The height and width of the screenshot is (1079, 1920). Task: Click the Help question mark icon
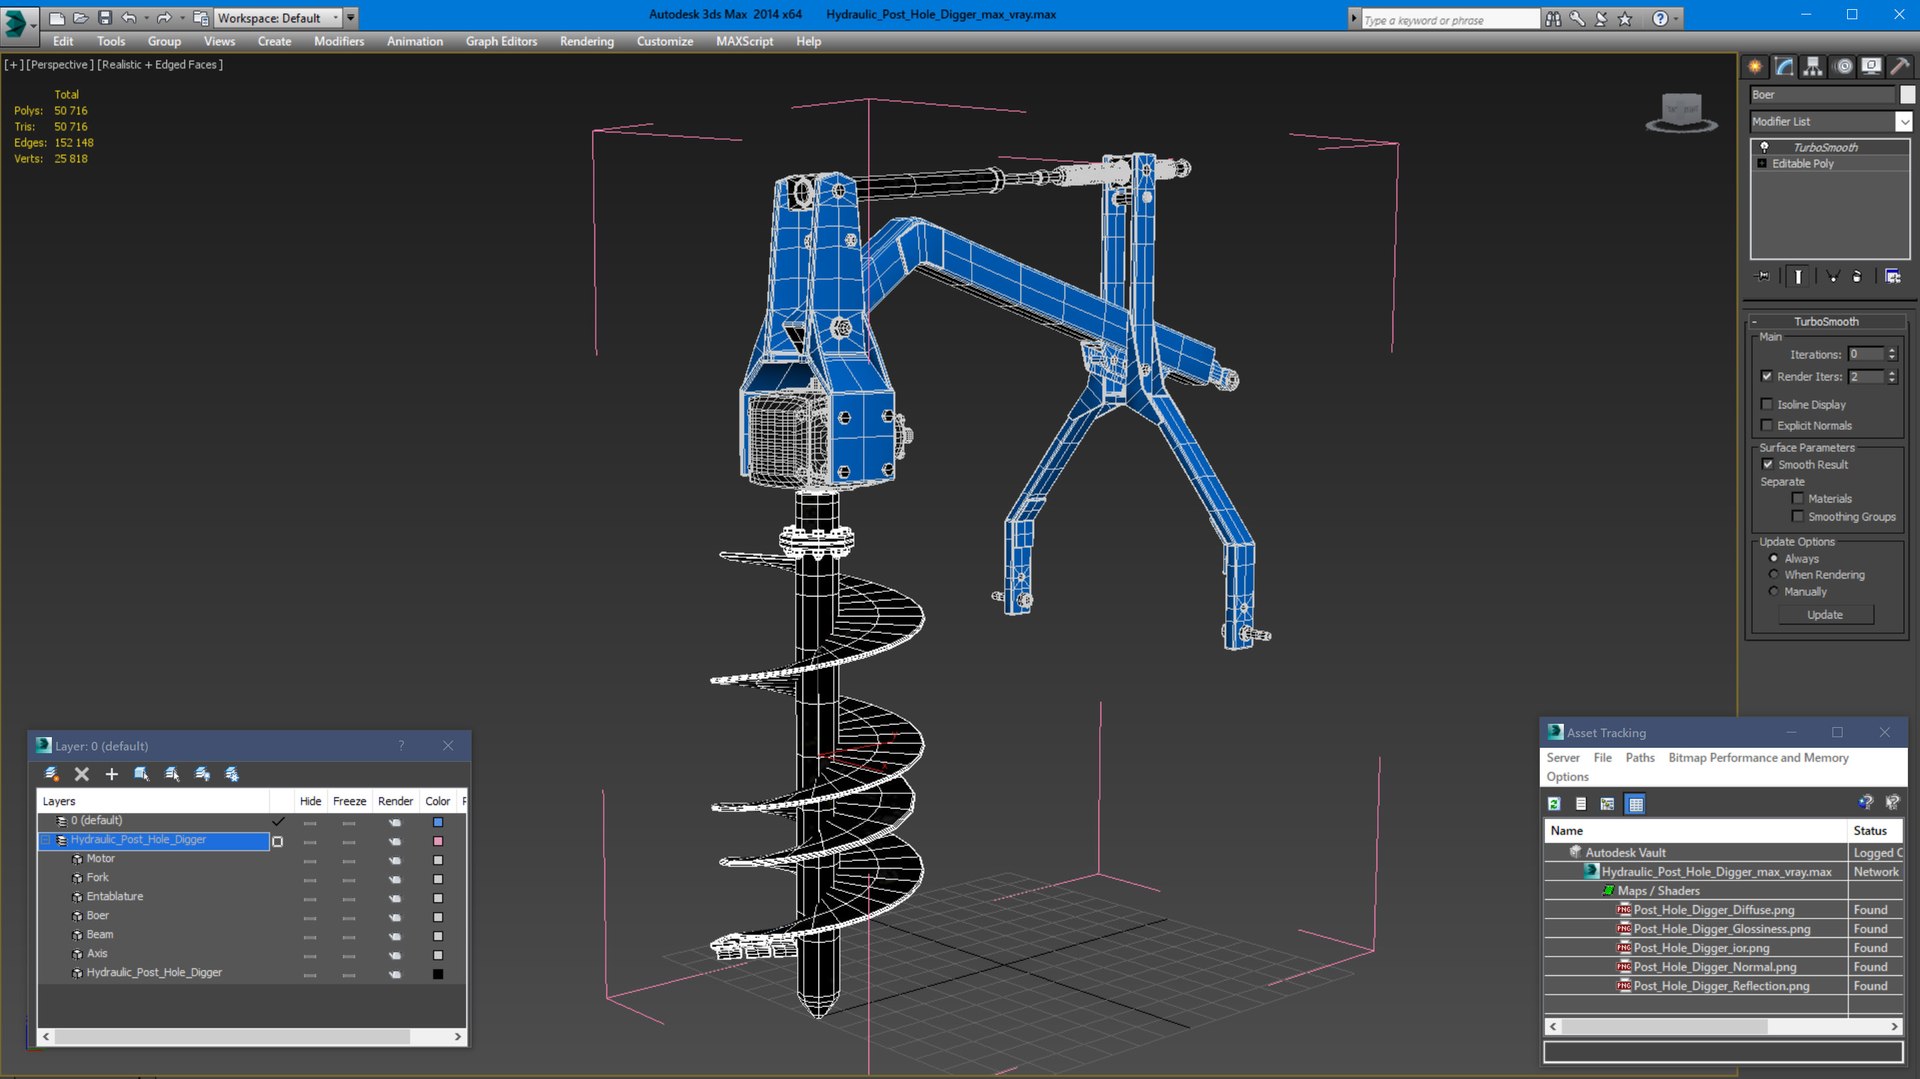tap(1660, 18)
